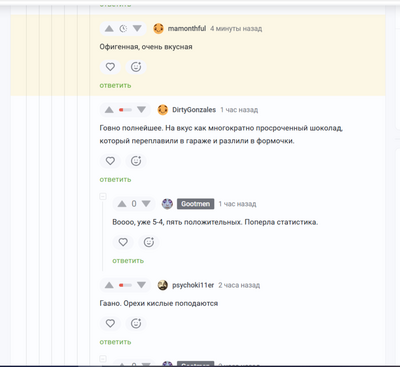Click the rating bar on DirtyGonzales's comment

click(x=125, y=110)
